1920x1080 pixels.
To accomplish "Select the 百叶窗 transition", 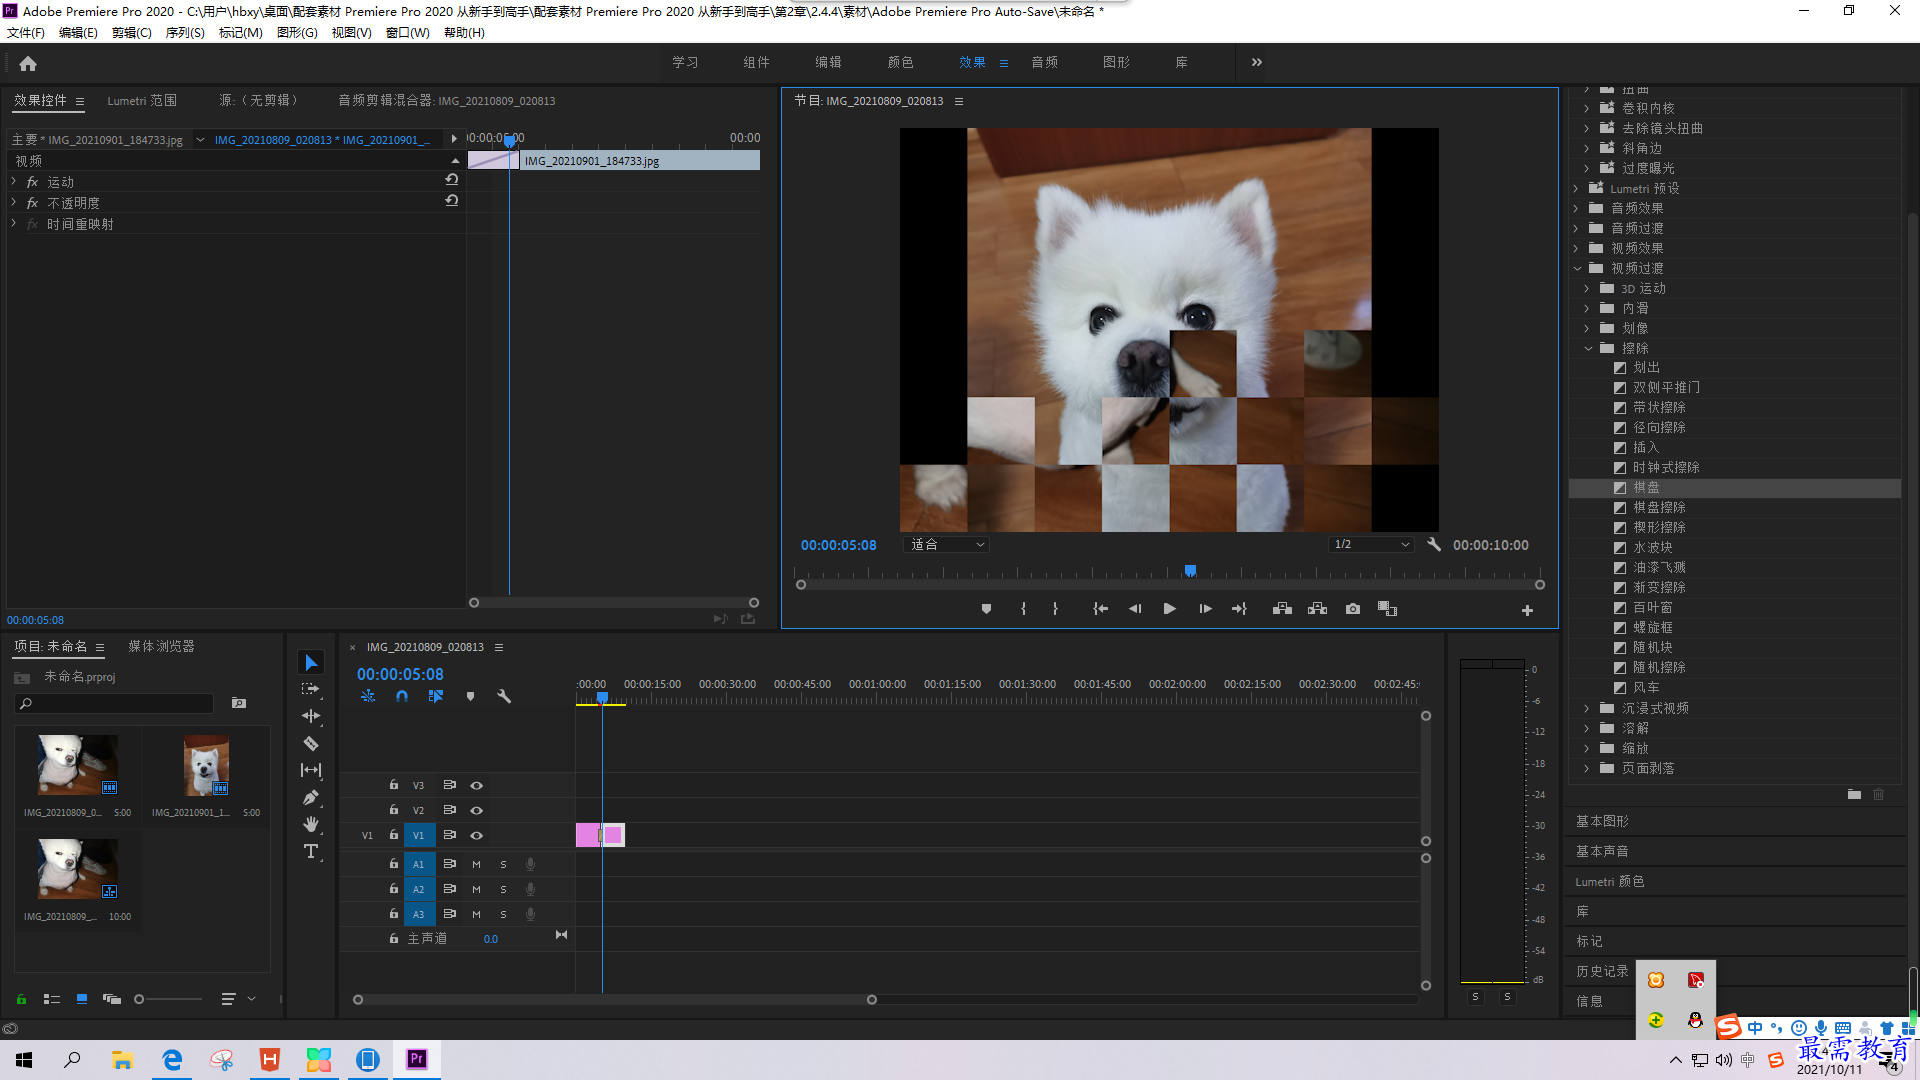I will tap(1652, 608).
